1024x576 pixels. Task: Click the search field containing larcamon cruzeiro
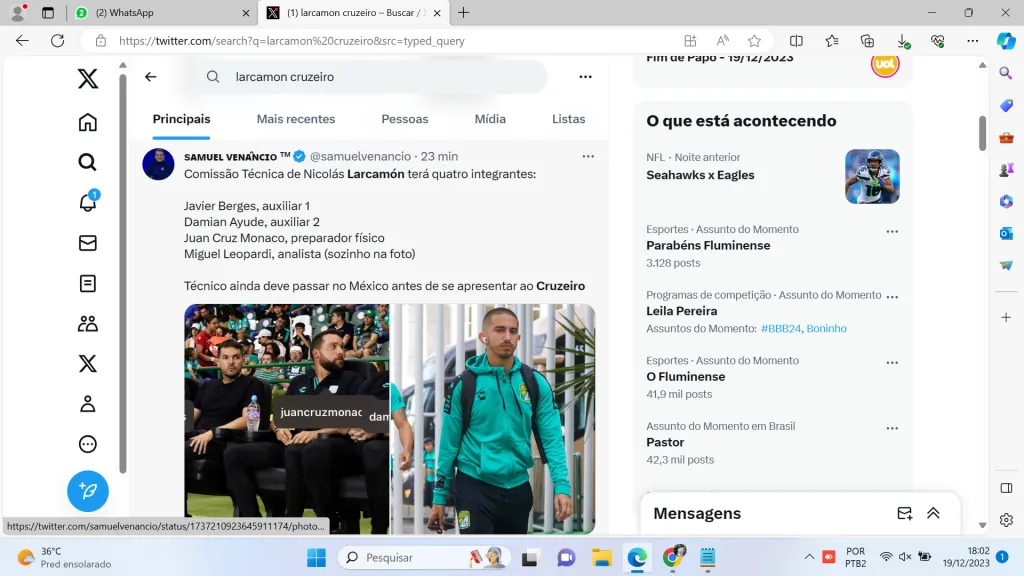point(380,77)
